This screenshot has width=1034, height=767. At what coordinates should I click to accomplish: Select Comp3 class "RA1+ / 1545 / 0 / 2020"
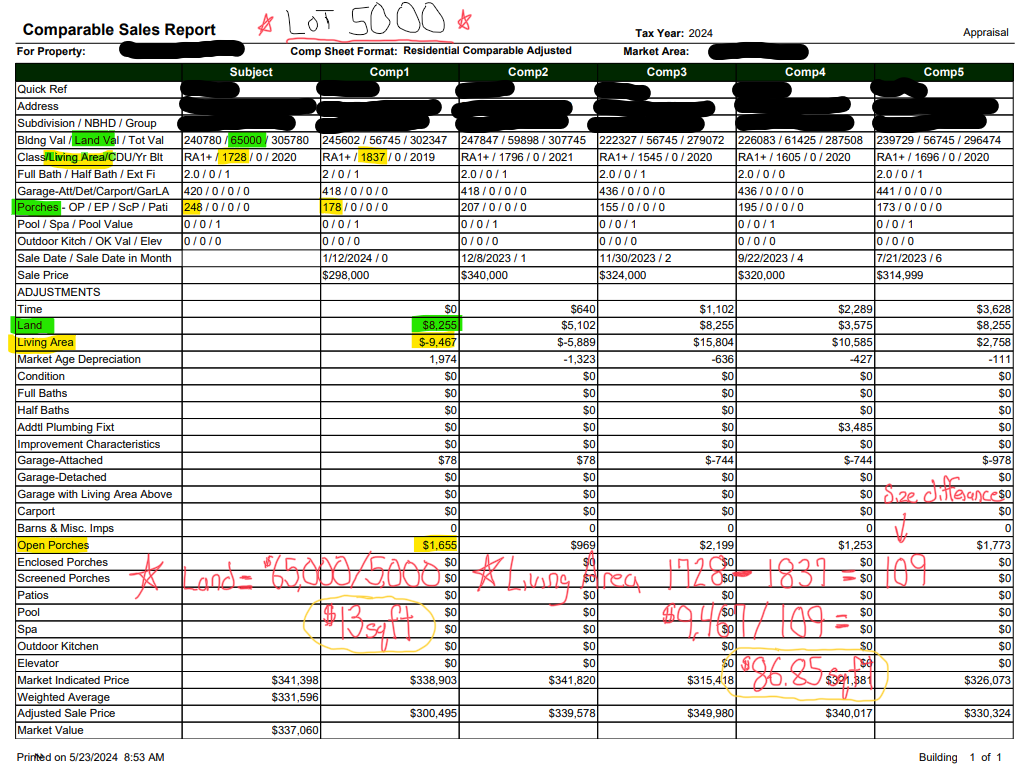(656, 158)
